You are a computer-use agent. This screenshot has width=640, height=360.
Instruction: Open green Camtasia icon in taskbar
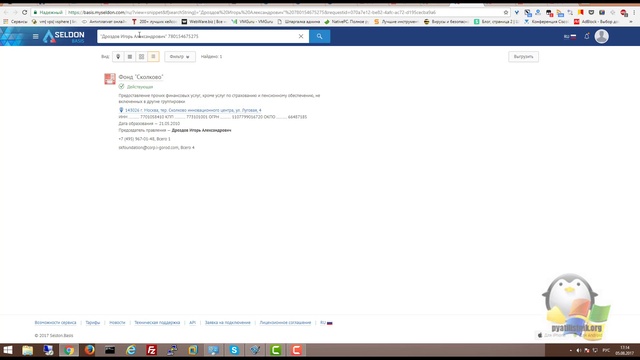pos(276,350)
